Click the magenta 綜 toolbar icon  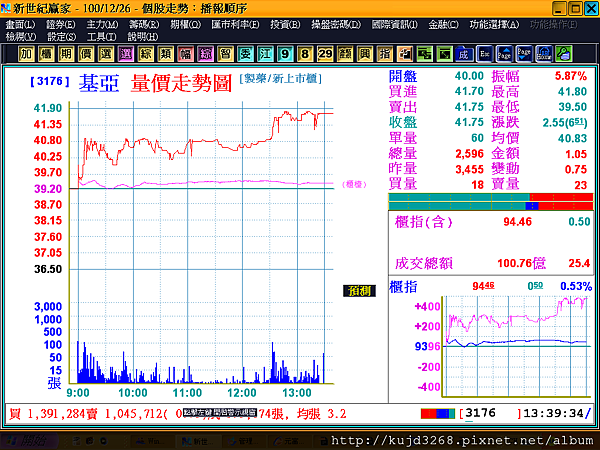[205, 54]
